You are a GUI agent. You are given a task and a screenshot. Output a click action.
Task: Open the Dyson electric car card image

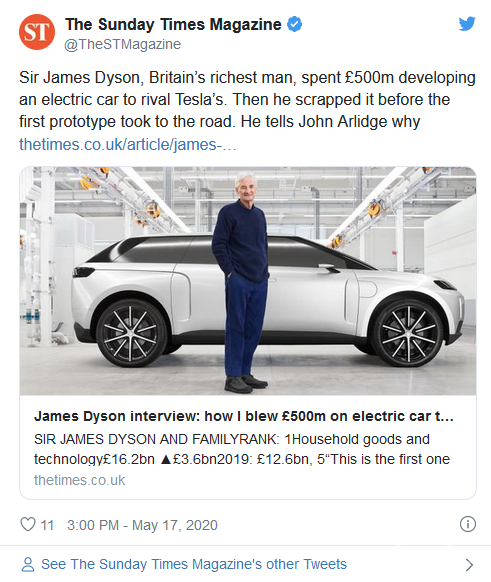[x=248, y=281]
